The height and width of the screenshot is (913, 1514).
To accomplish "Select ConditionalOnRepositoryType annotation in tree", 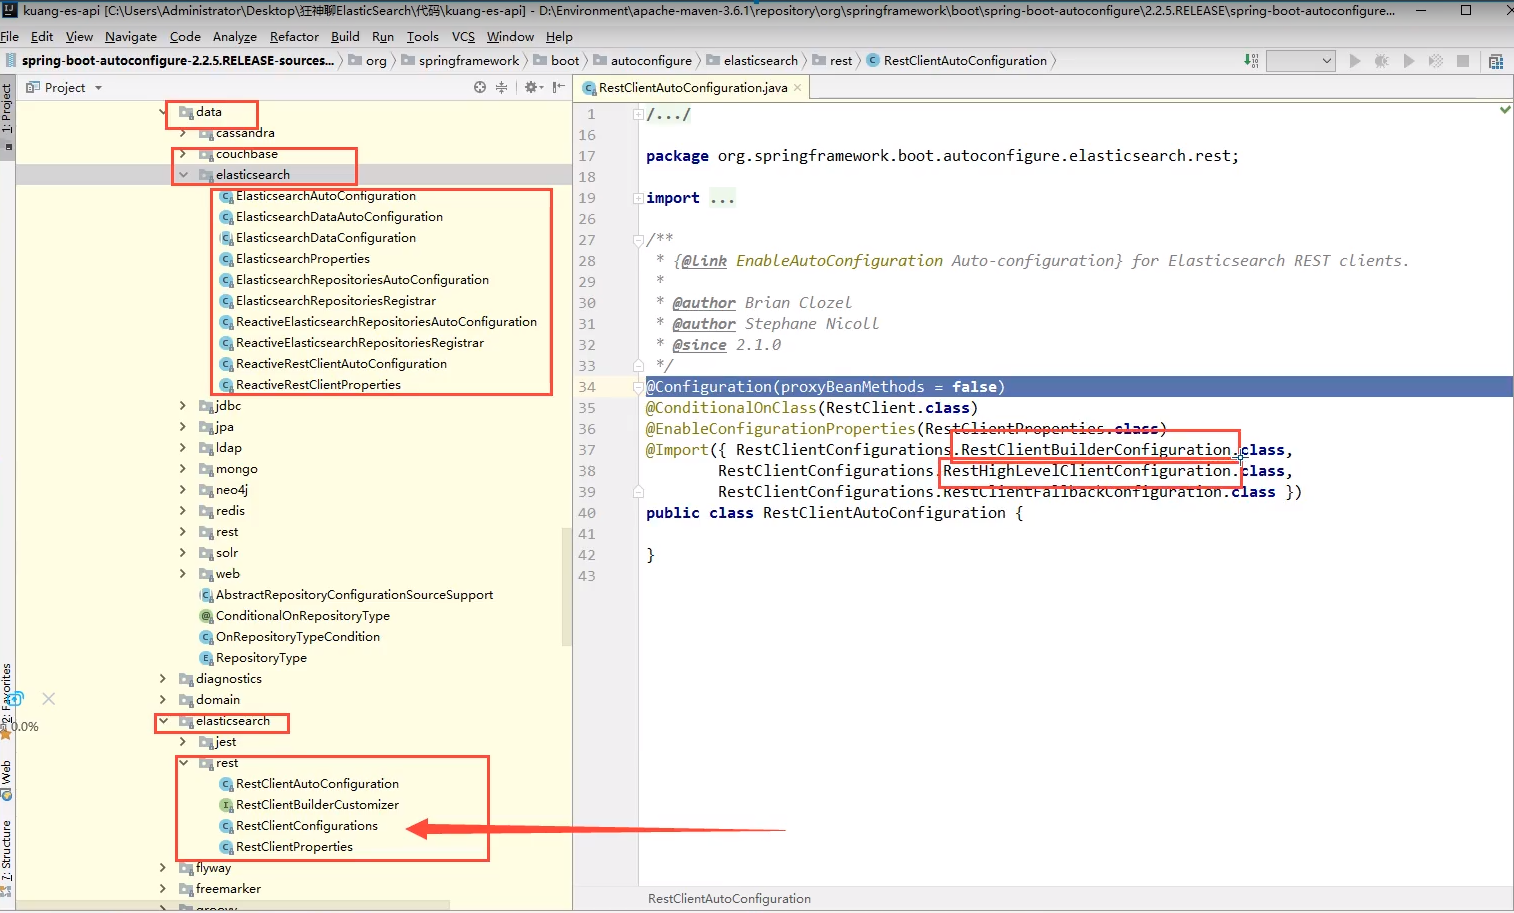I will 302,616.
